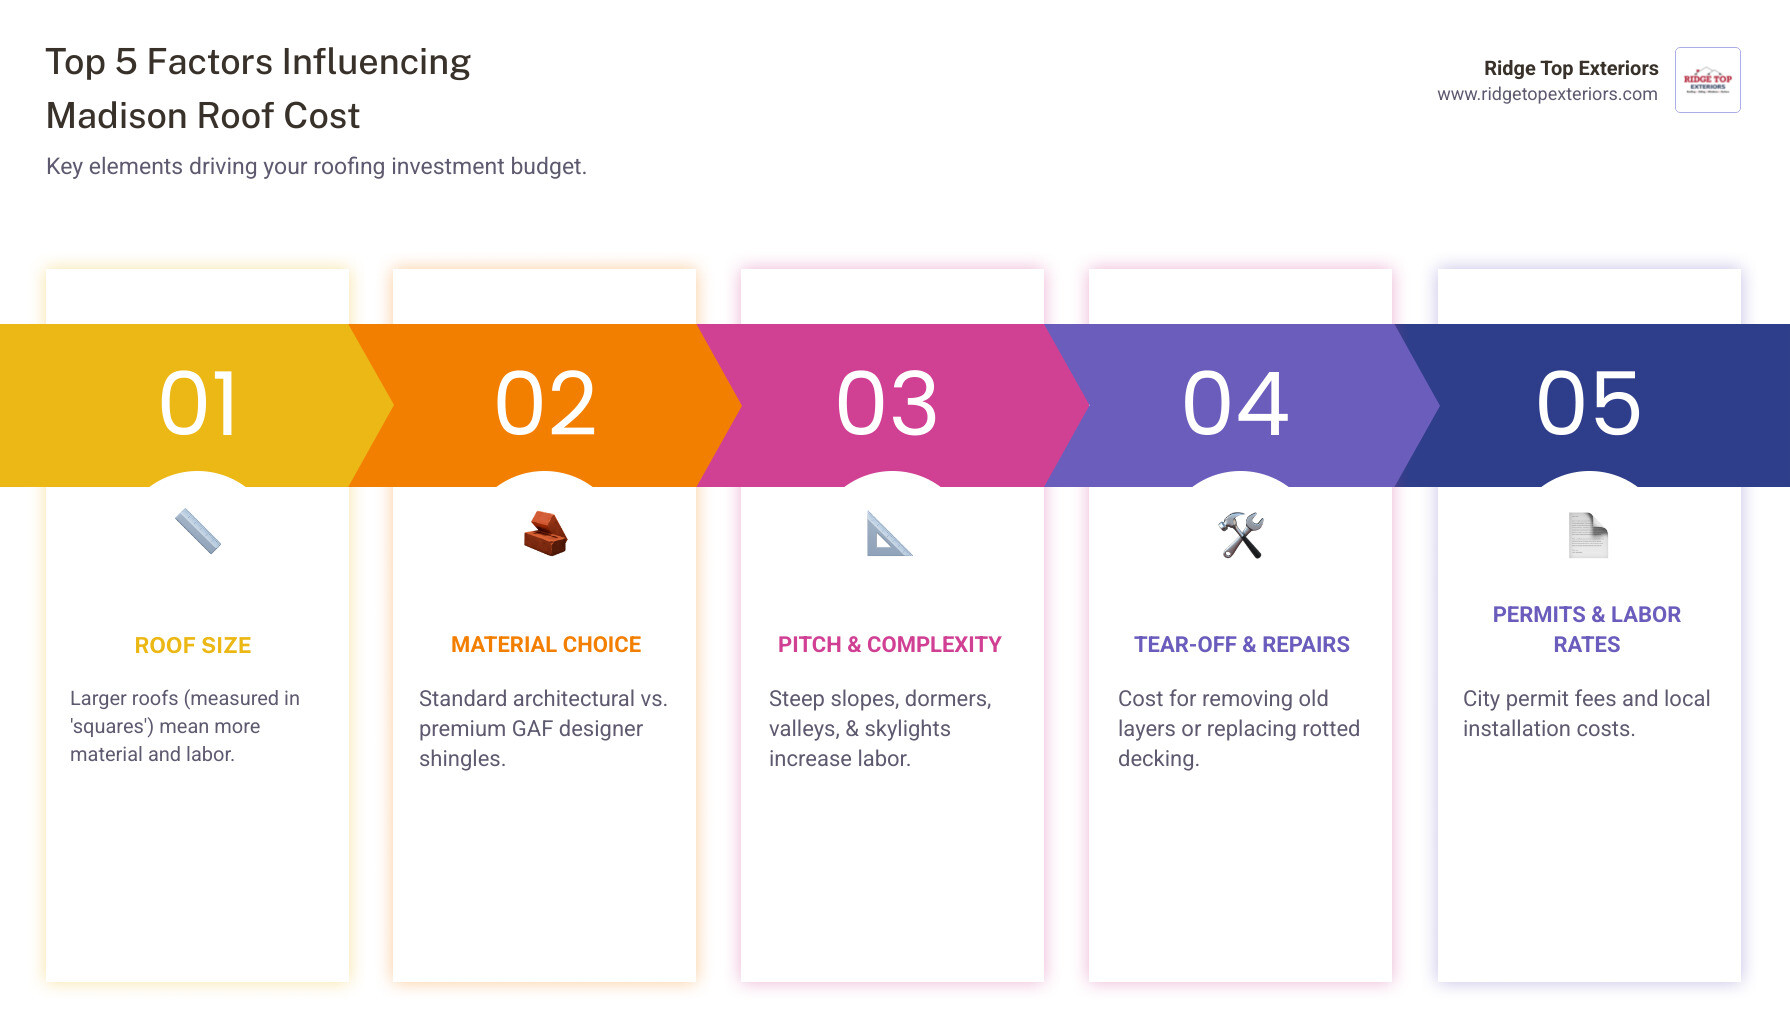The height and width of the screenshot is (1024, 1790).
Task: Click the PITCH & COMPLEXITY heading
Action: point(890,645)
